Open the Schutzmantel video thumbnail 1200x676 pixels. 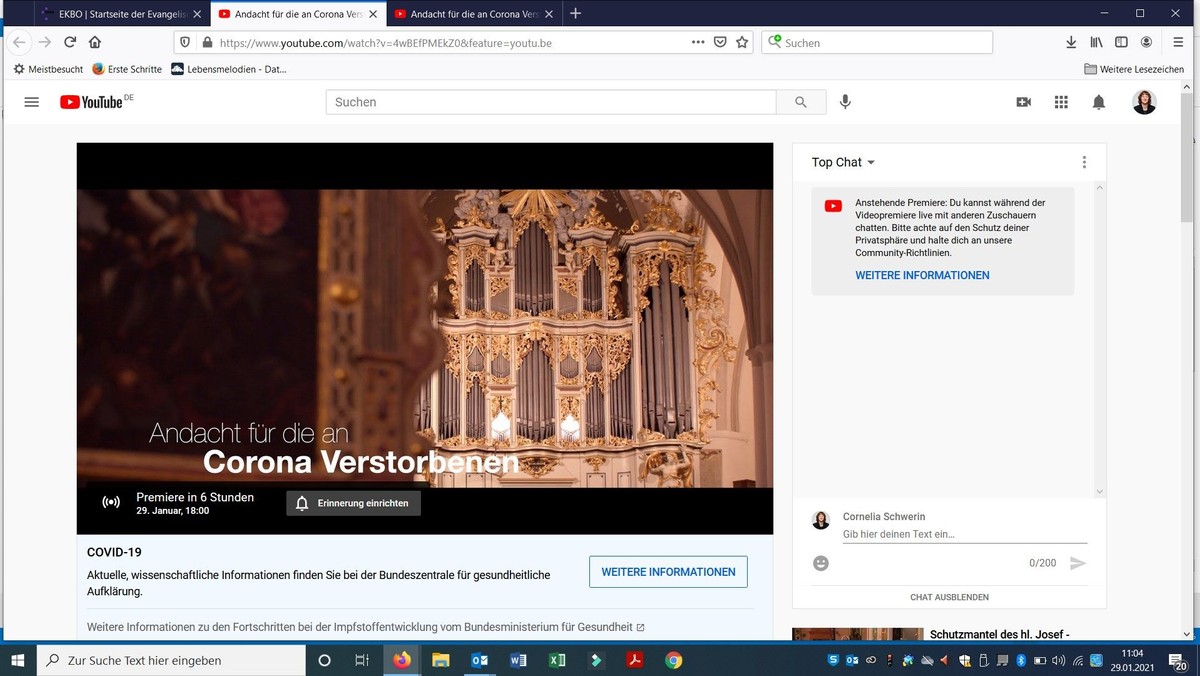point(858,634)
